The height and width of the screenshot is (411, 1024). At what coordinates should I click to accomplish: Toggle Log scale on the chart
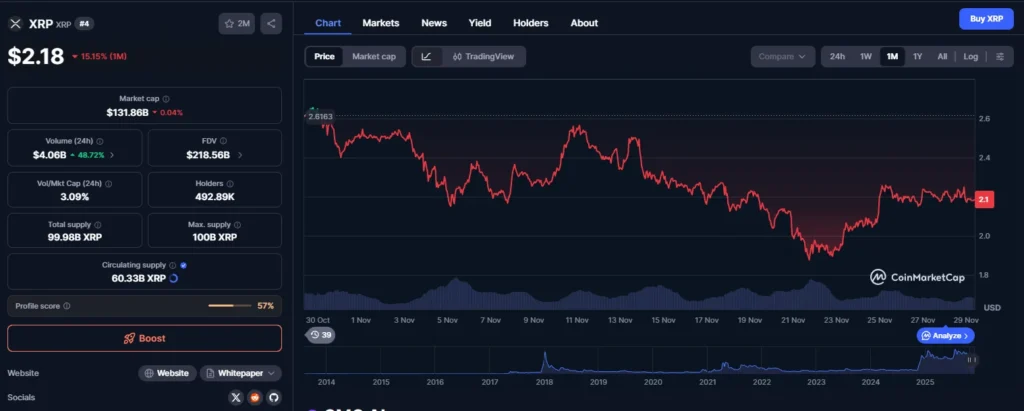970,57
